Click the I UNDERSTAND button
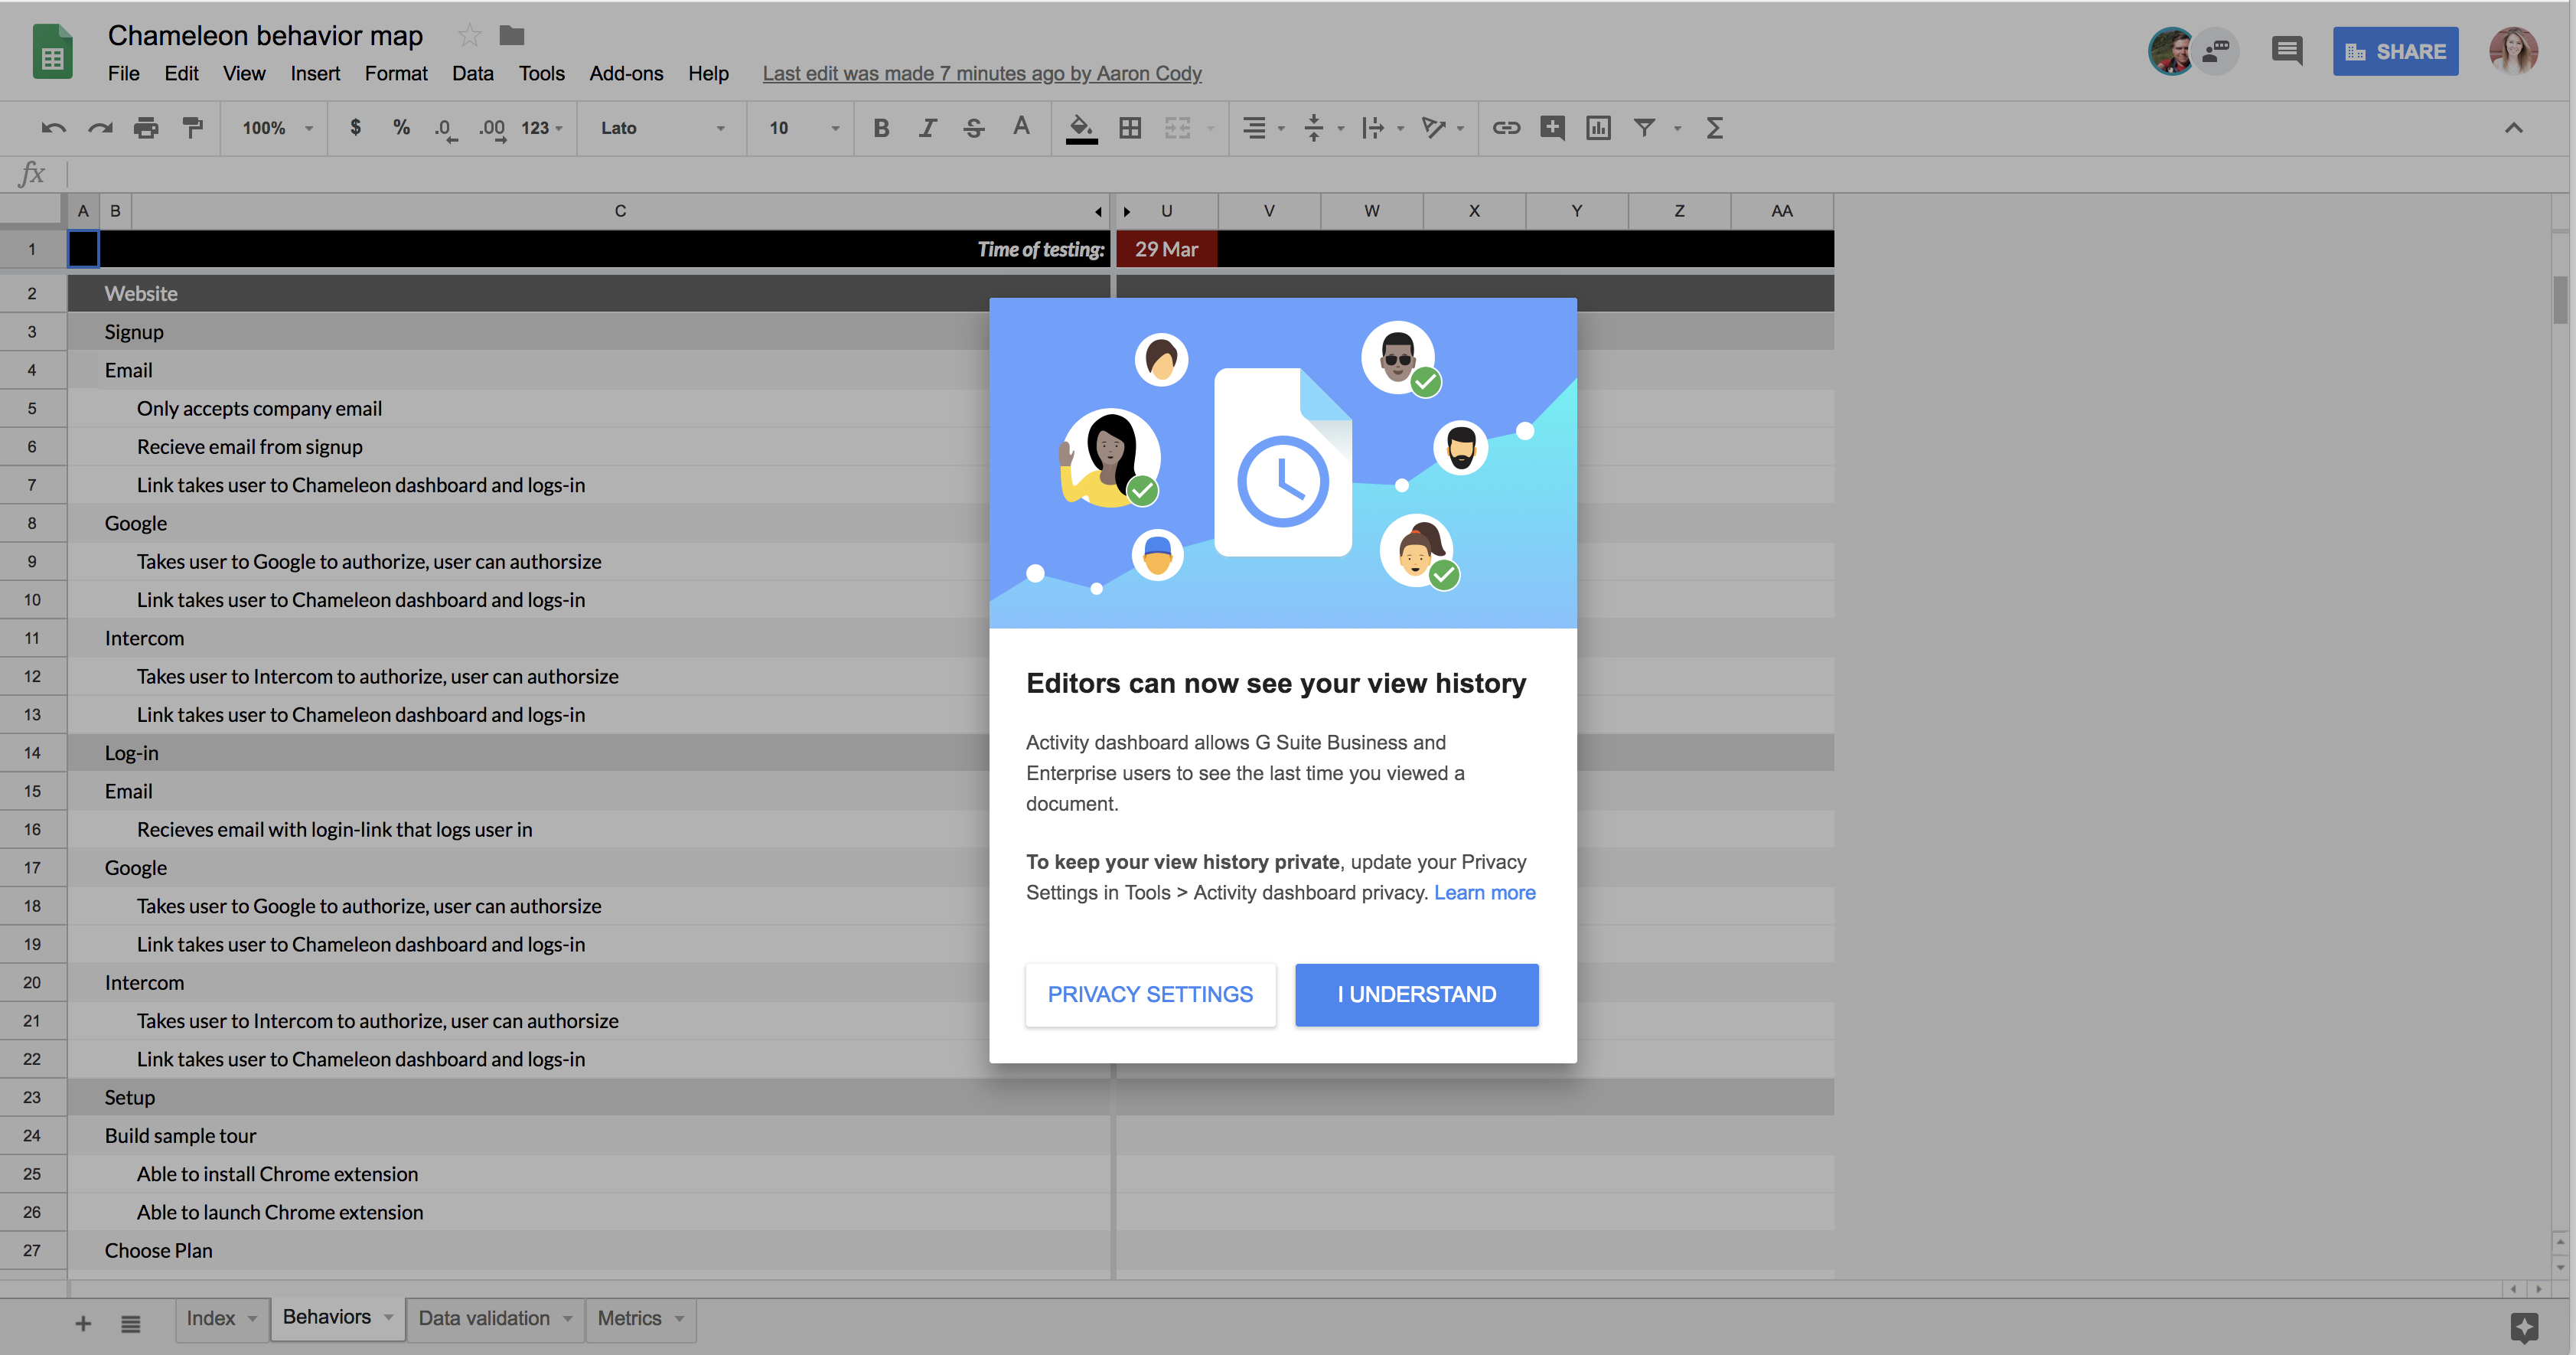The image size is (2576, 1355). point(1416,994)
